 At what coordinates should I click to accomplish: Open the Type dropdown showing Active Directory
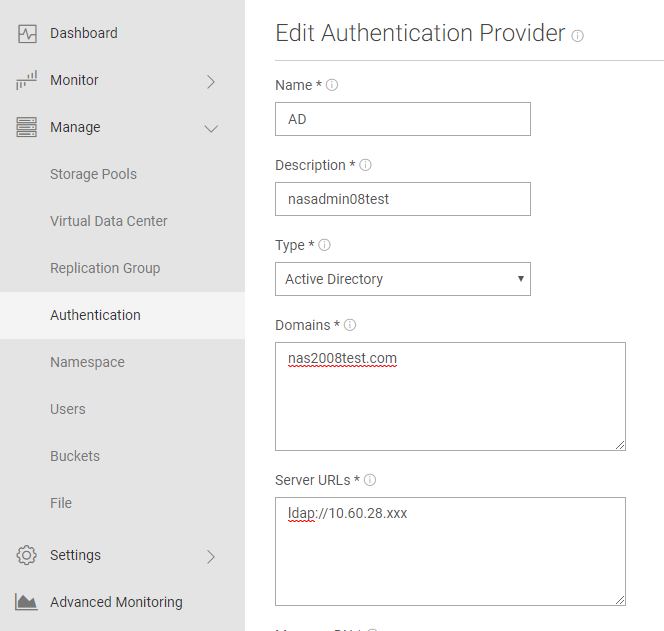pyautogui.click(x=402, y=279)
